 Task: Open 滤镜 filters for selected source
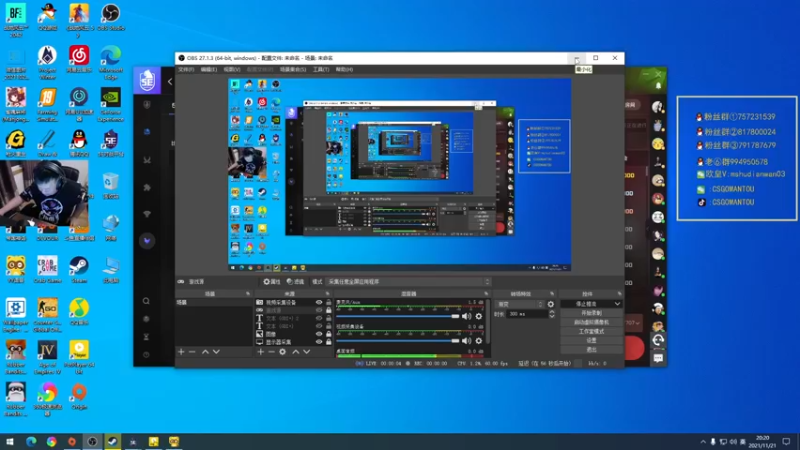click(x=295, y=282)
